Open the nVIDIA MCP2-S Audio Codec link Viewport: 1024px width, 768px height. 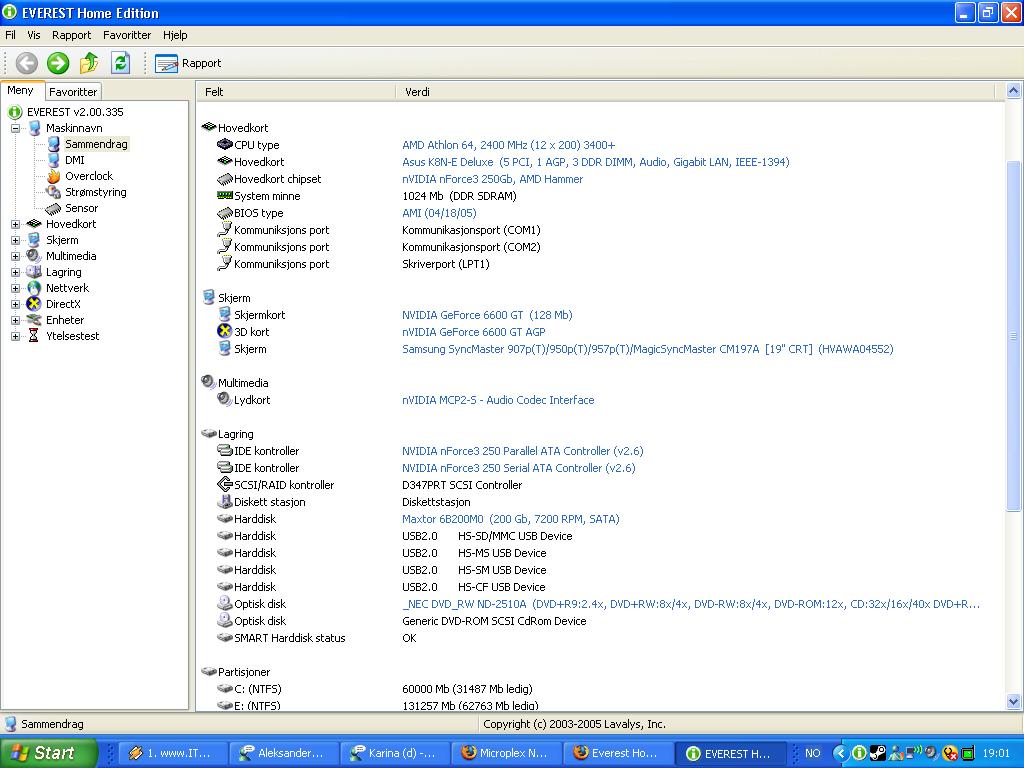point(498,400)
